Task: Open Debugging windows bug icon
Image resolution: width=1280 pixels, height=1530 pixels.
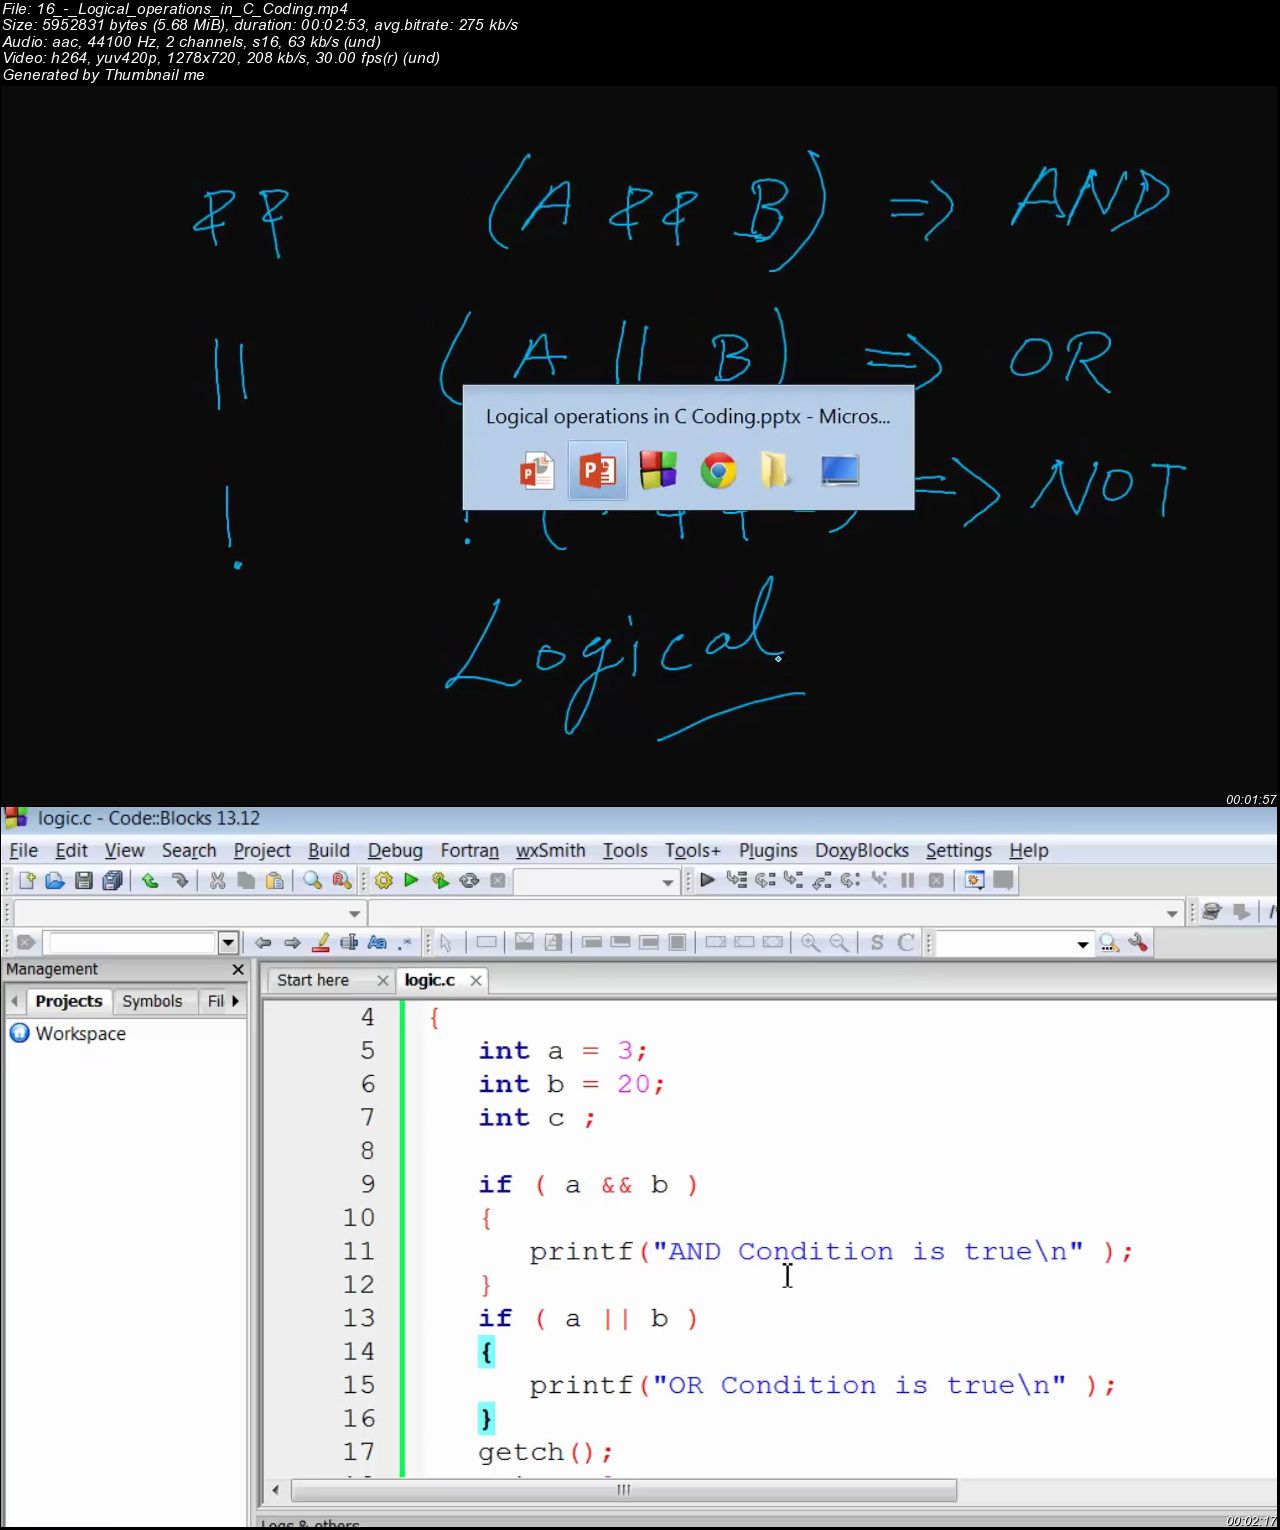Action: (974, 881)
